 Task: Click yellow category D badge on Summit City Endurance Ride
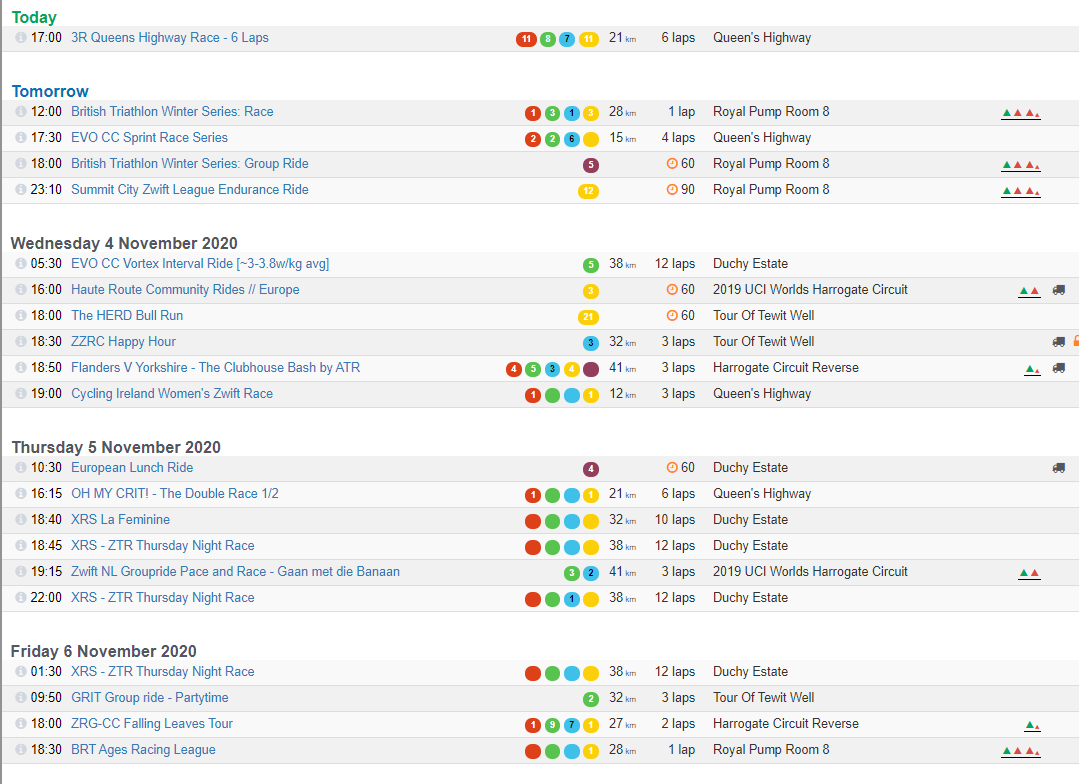pos(588,191)
